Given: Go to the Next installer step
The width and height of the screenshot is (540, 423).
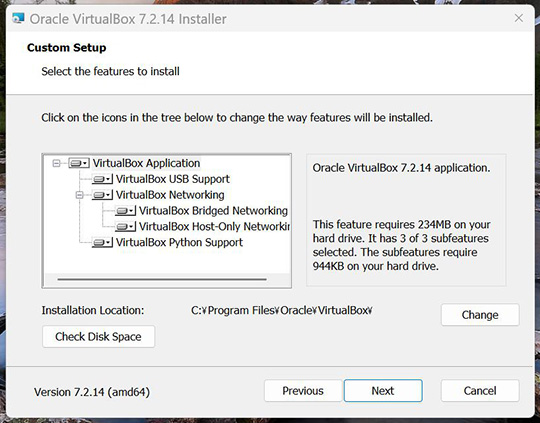Looking at the screenshot, I should [x=383, y=391].
